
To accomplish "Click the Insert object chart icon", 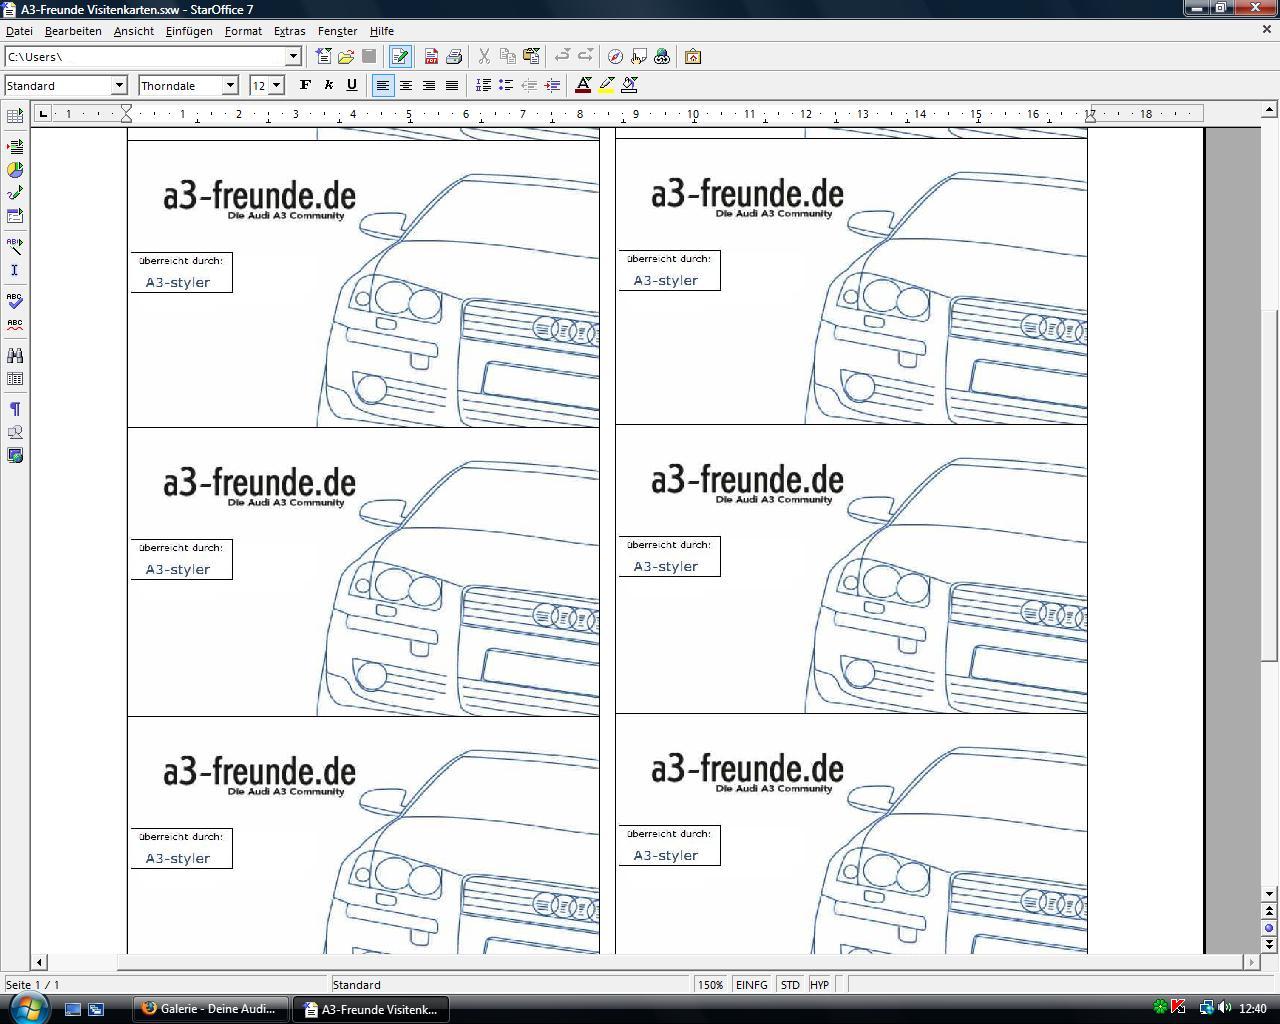I will [15, 170].
